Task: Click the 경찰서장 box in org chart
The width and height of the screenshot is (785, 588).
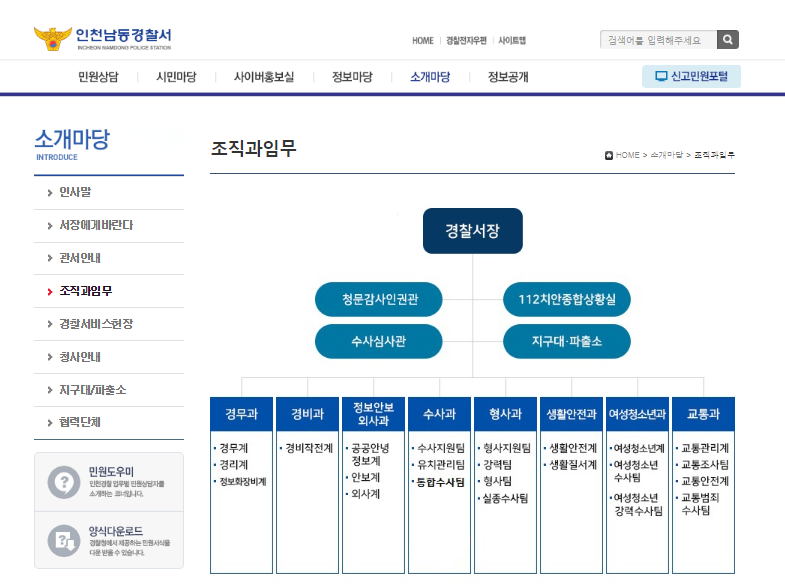Action: pyautogui.click(x=473, y=231)
